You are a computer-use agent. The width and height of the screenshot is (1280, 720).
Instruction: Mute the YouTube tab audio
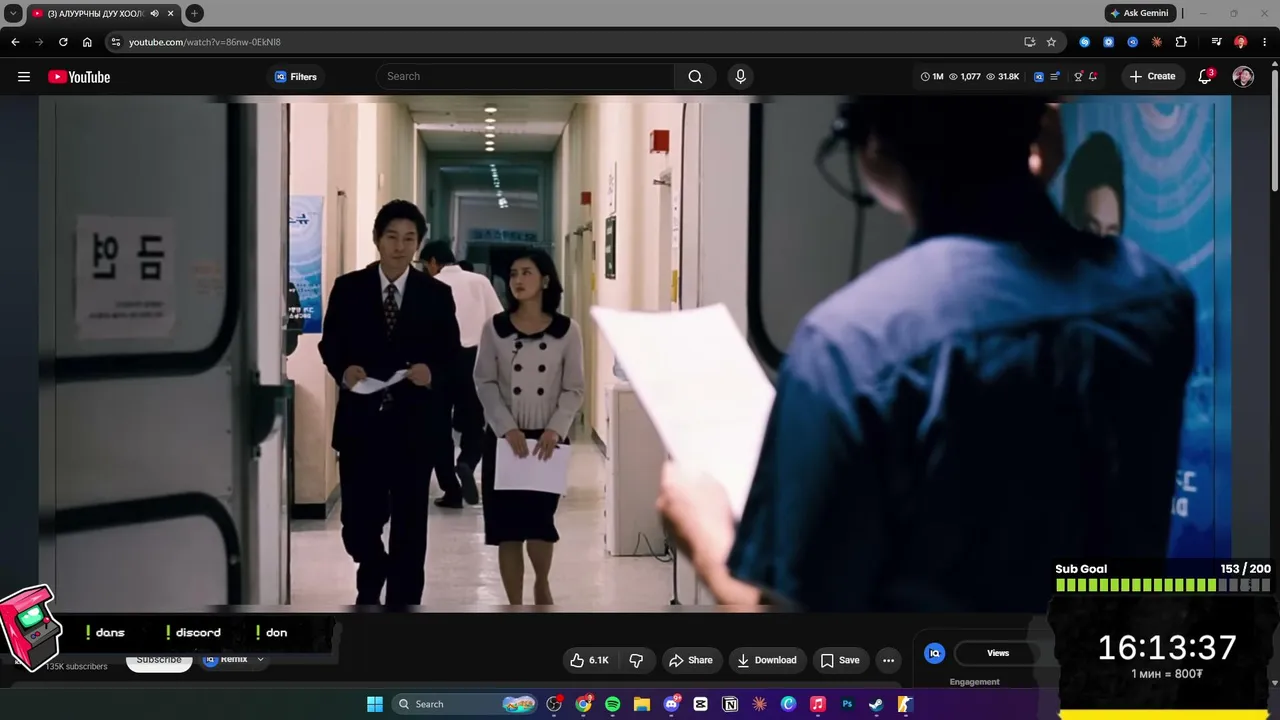click(154, 13)
